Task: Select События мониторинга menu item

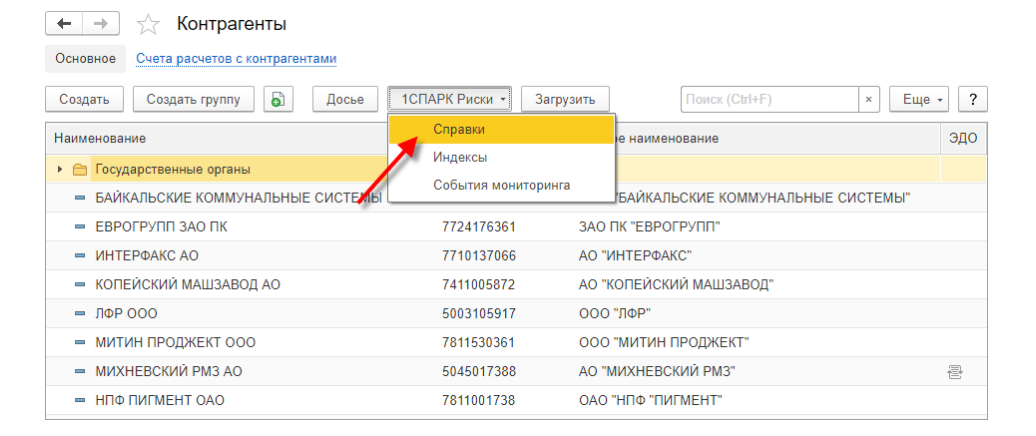Action: click(x=501, y=186)
